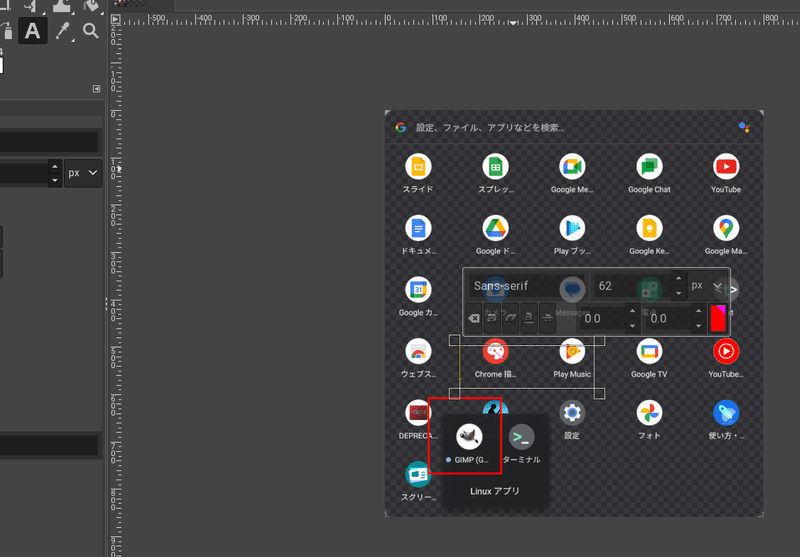The height and width of the screenshot is (557, 800).
Task: Click the 使い方 rocket icon in the image
Action: point(726,413)
